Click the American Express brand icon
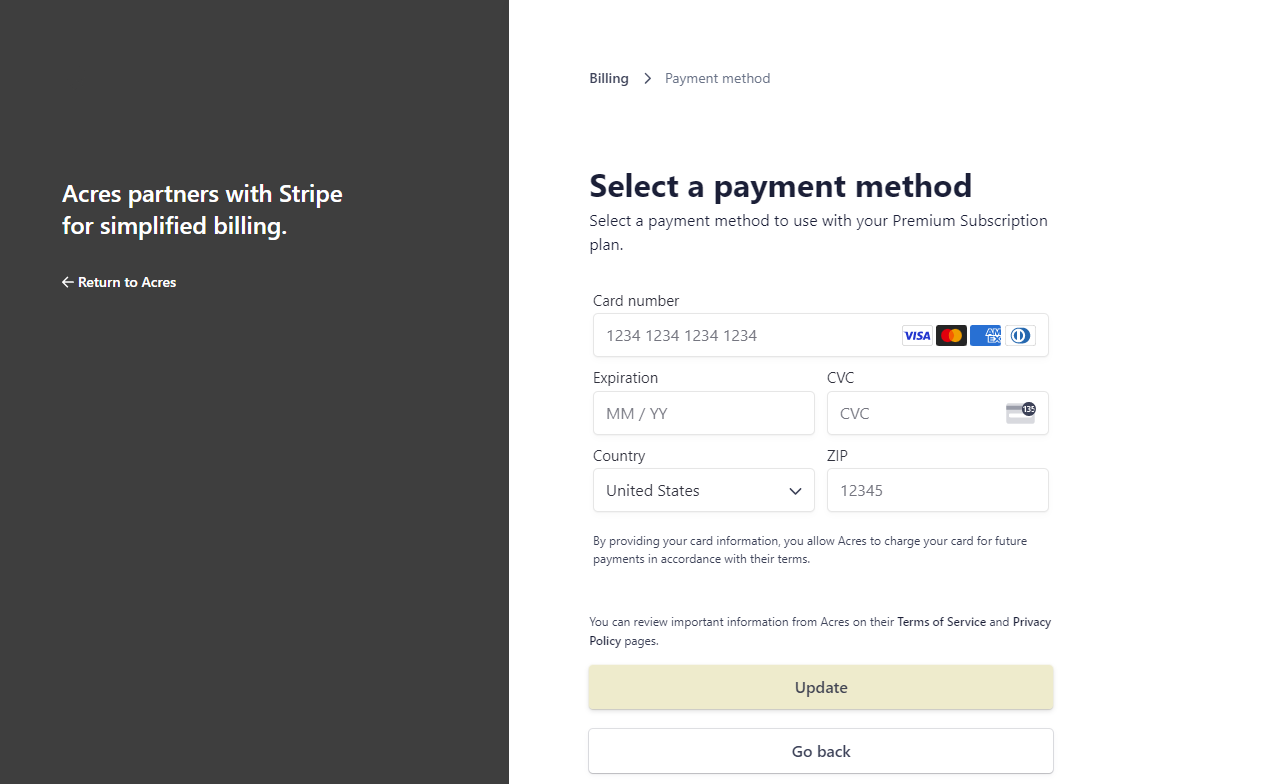The image size is (1276, 784). point(985,335)
